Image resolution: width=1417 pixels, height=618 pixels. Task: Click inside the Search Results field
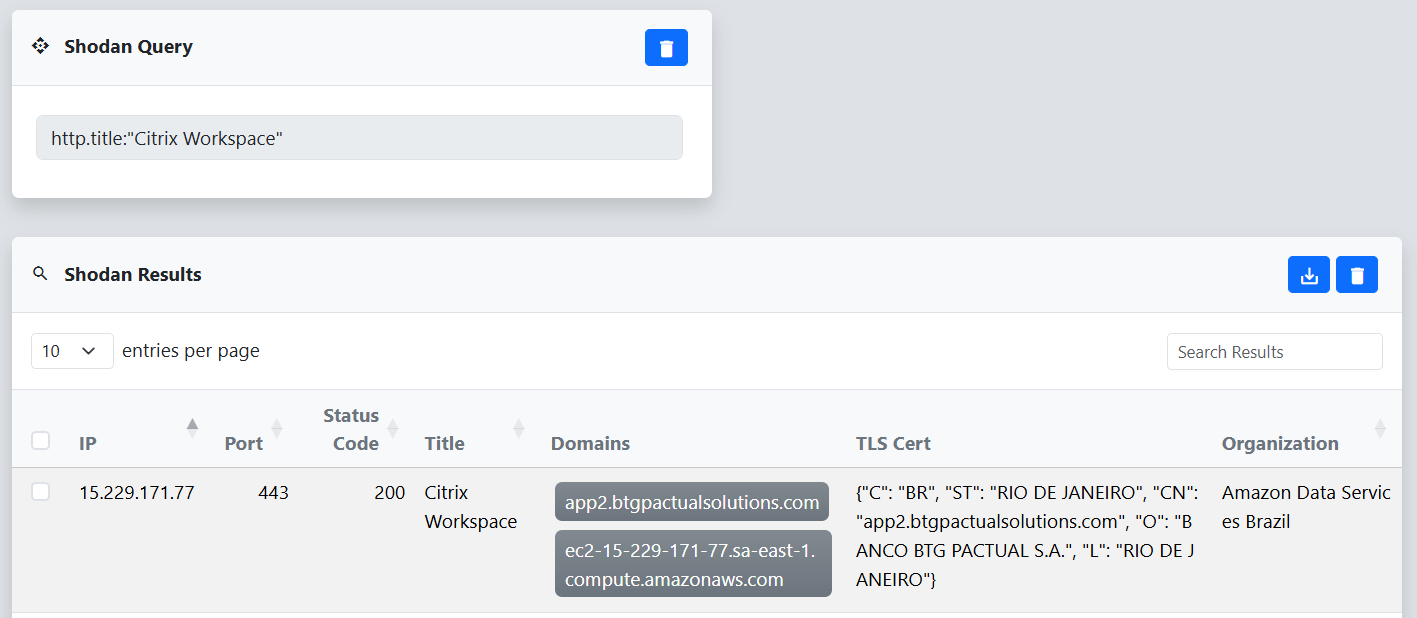click(1274, 351)
